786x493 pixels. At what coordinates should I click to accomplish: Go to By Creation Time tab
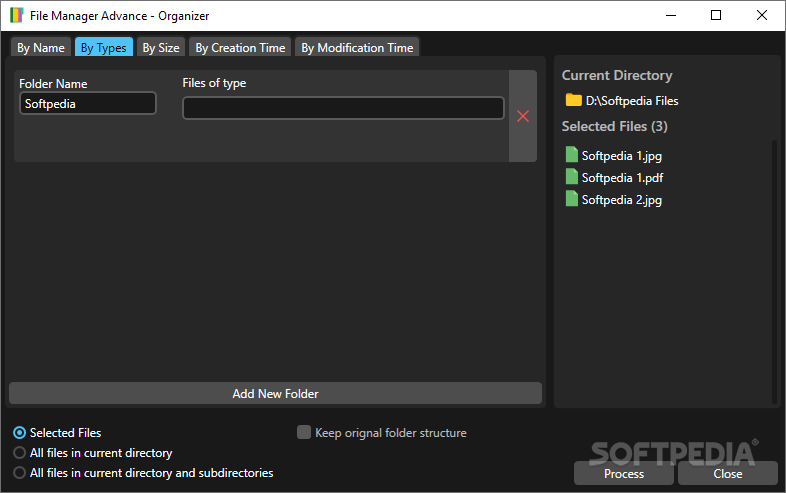240,48
